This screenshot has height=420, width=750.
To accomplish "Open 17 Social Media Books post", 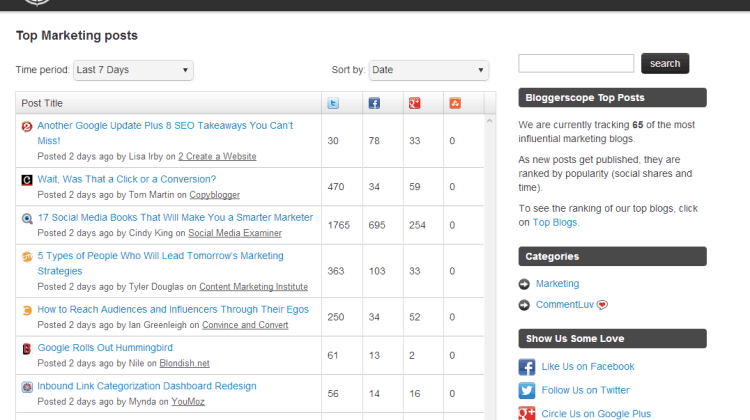I will pos(175,217).
